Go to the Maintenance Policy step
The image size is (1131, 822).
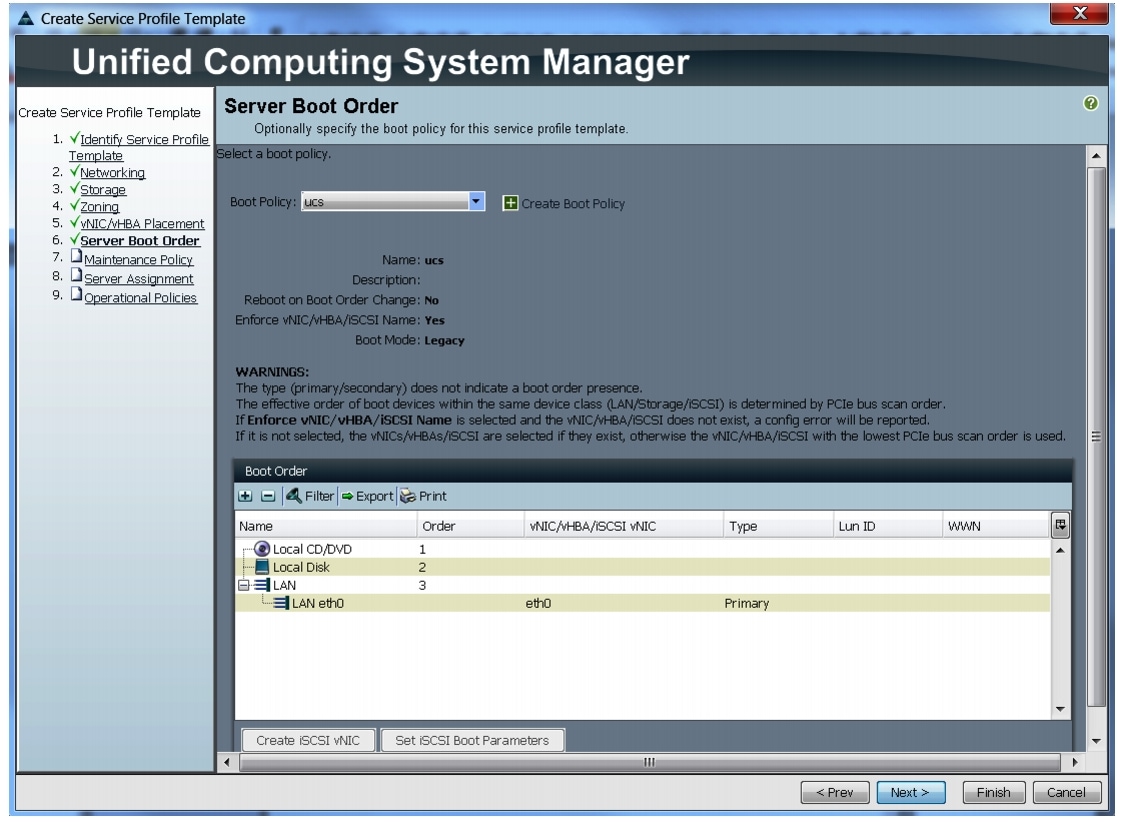138,260
